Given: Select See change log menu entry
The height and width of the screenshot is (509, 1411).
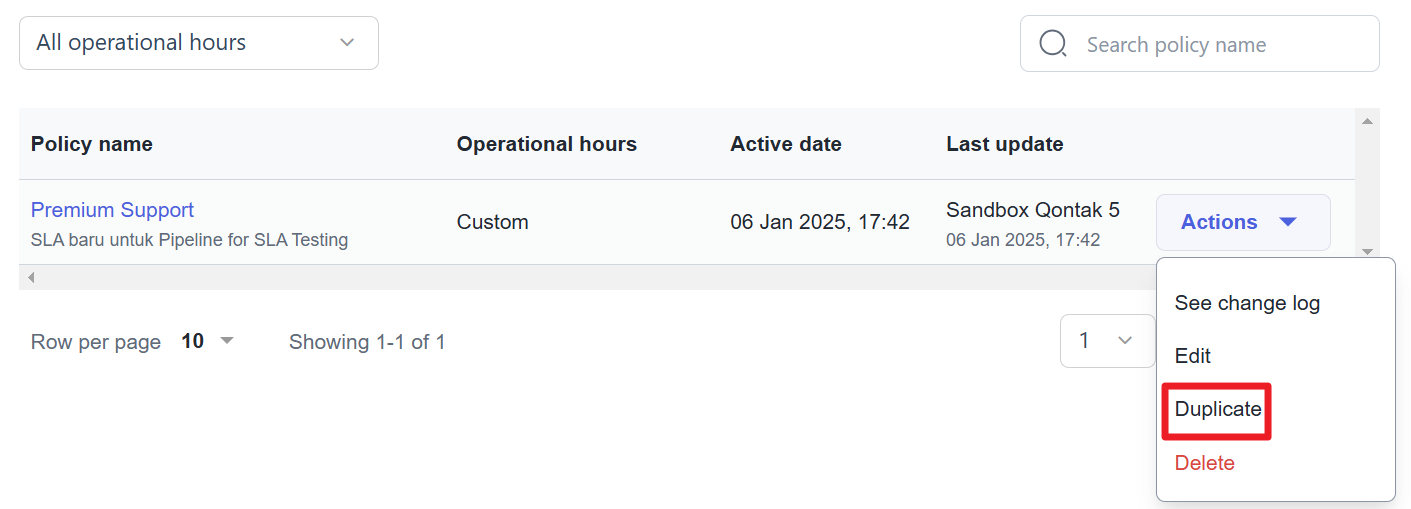Looking at the screenshot, I should [x=1247, y=303].
